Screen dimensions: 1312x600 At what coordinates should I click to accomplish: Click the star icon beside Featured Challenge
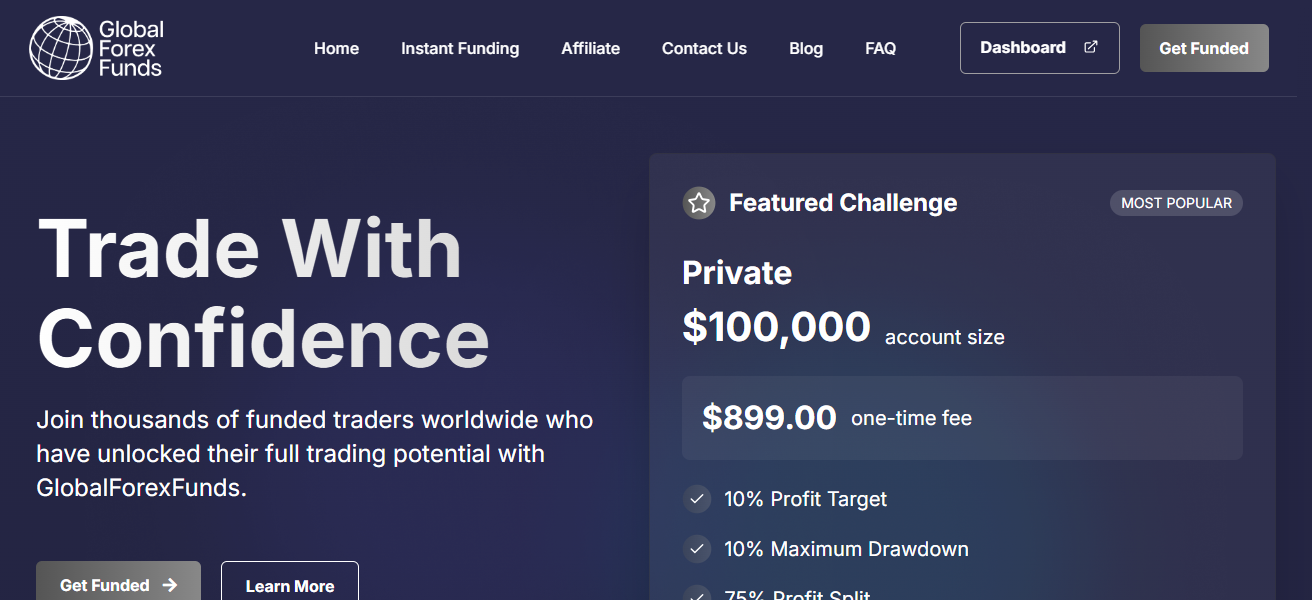pos(699,202)
